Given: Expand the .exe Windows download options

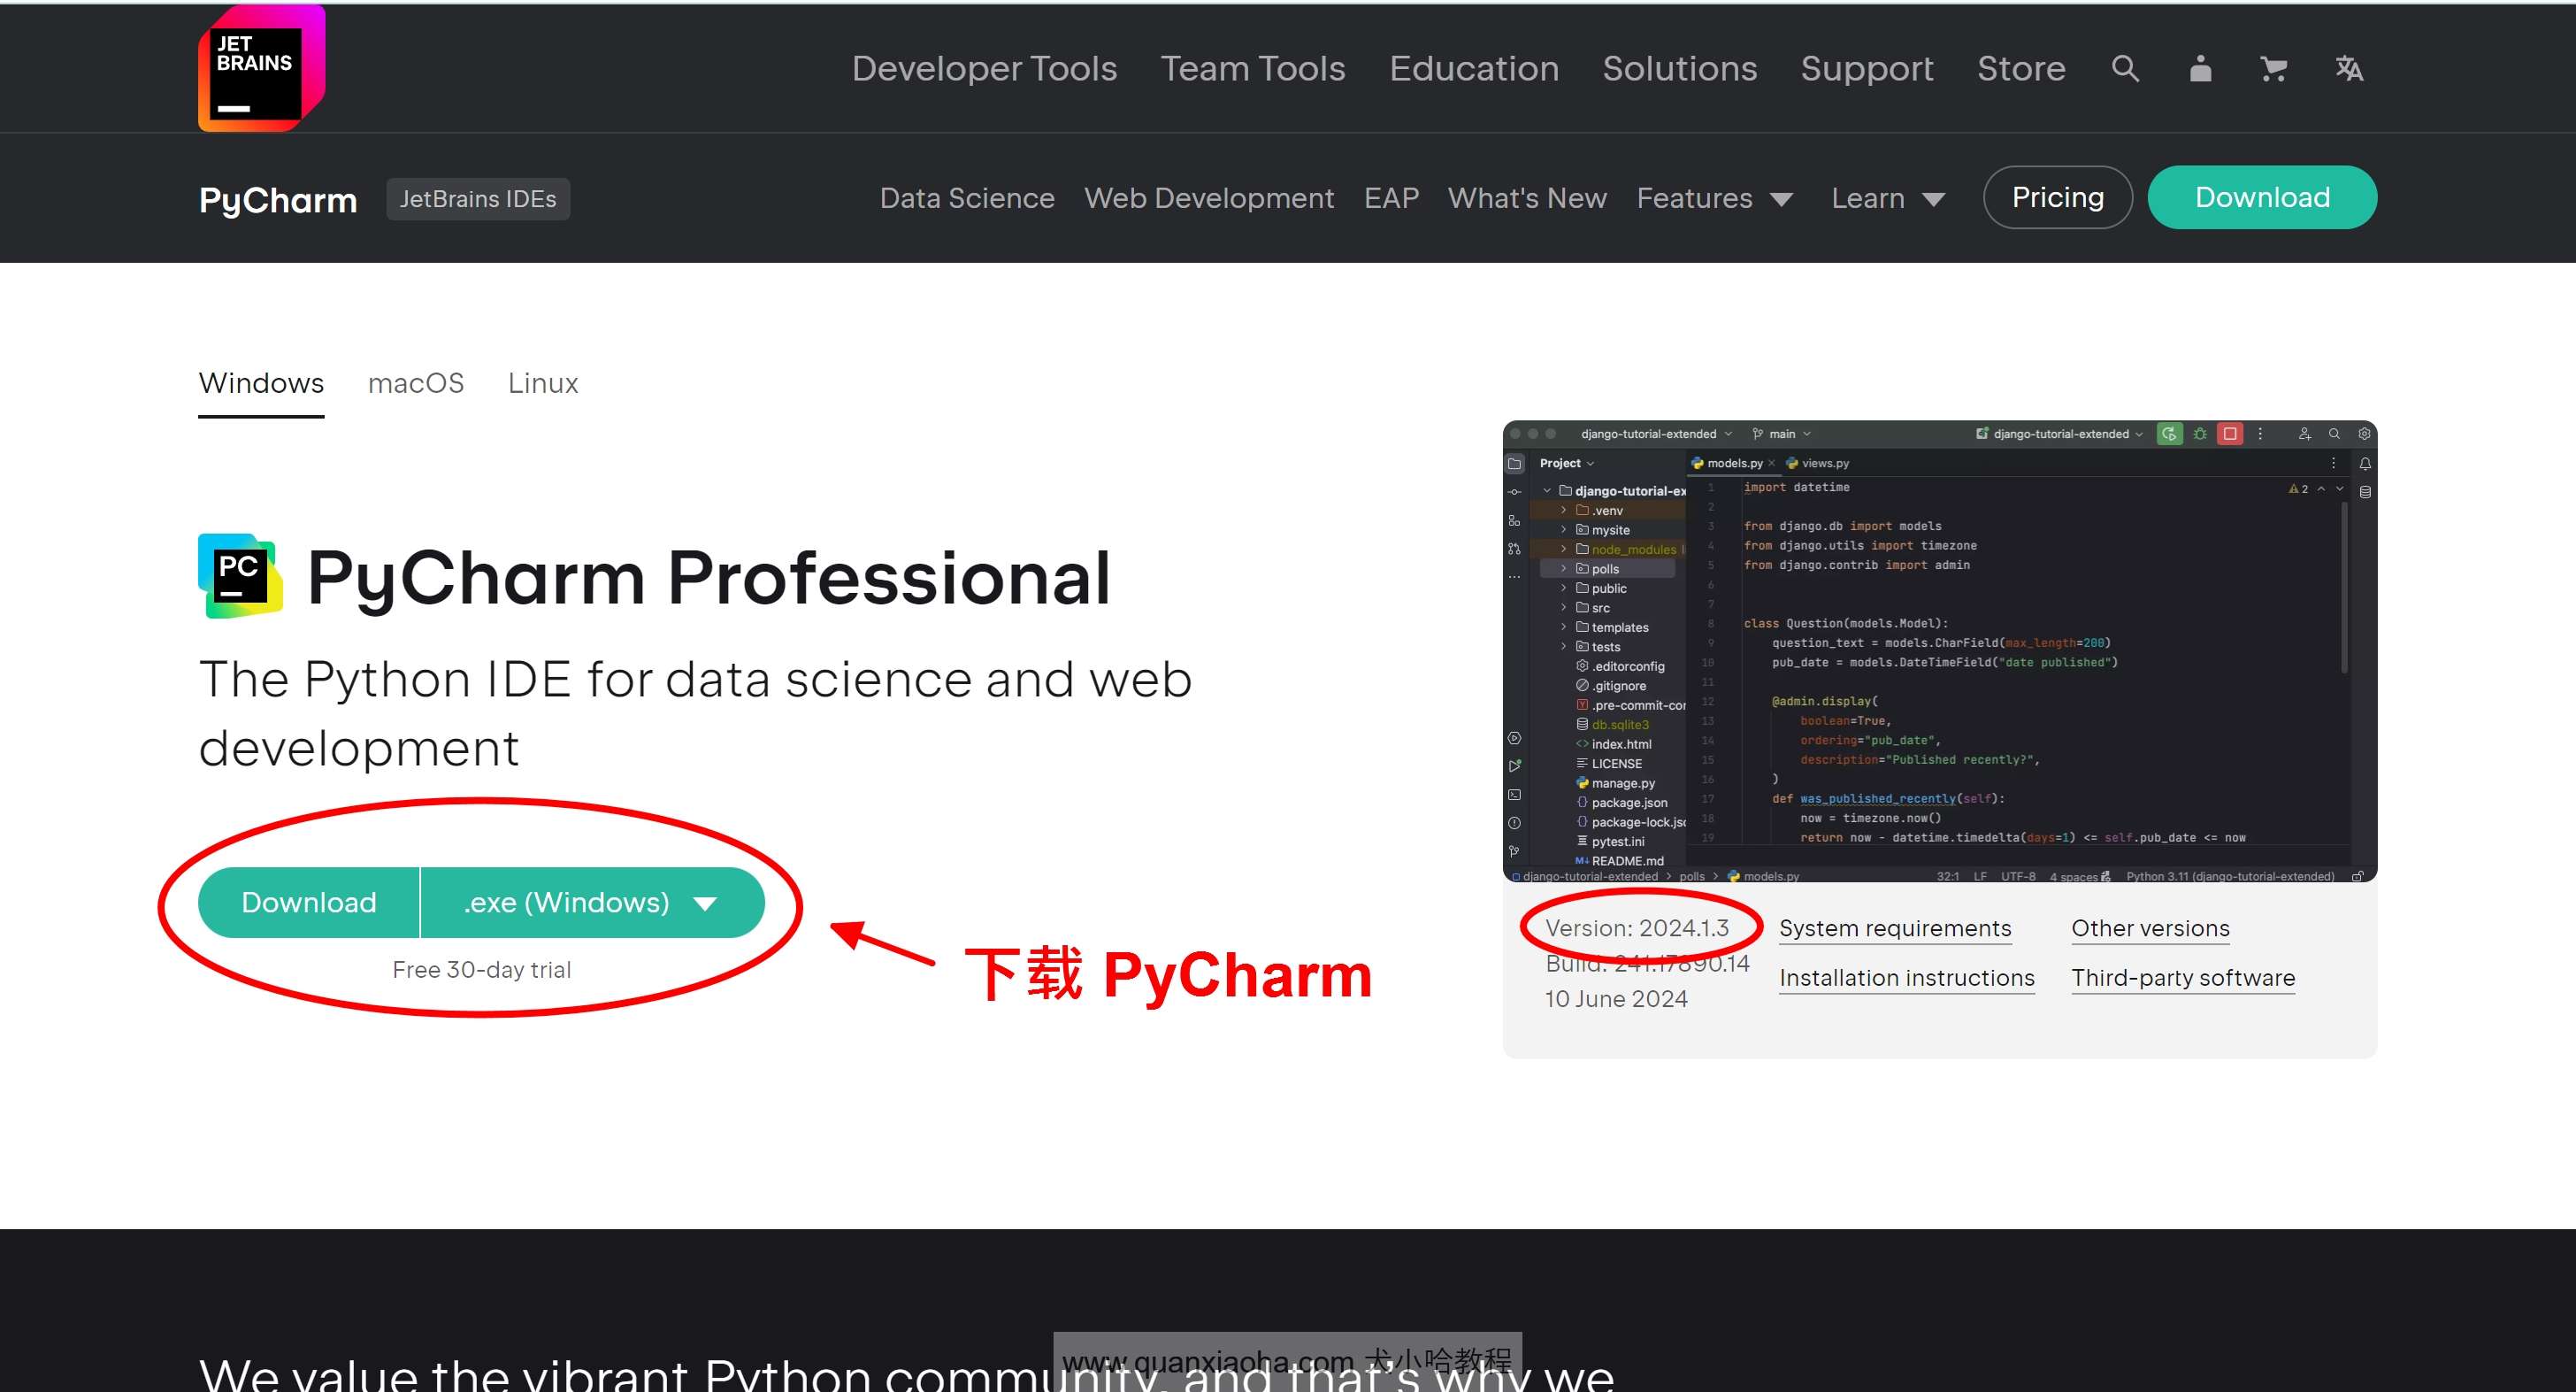Looking at the screenshot, I should coord(708,898).
